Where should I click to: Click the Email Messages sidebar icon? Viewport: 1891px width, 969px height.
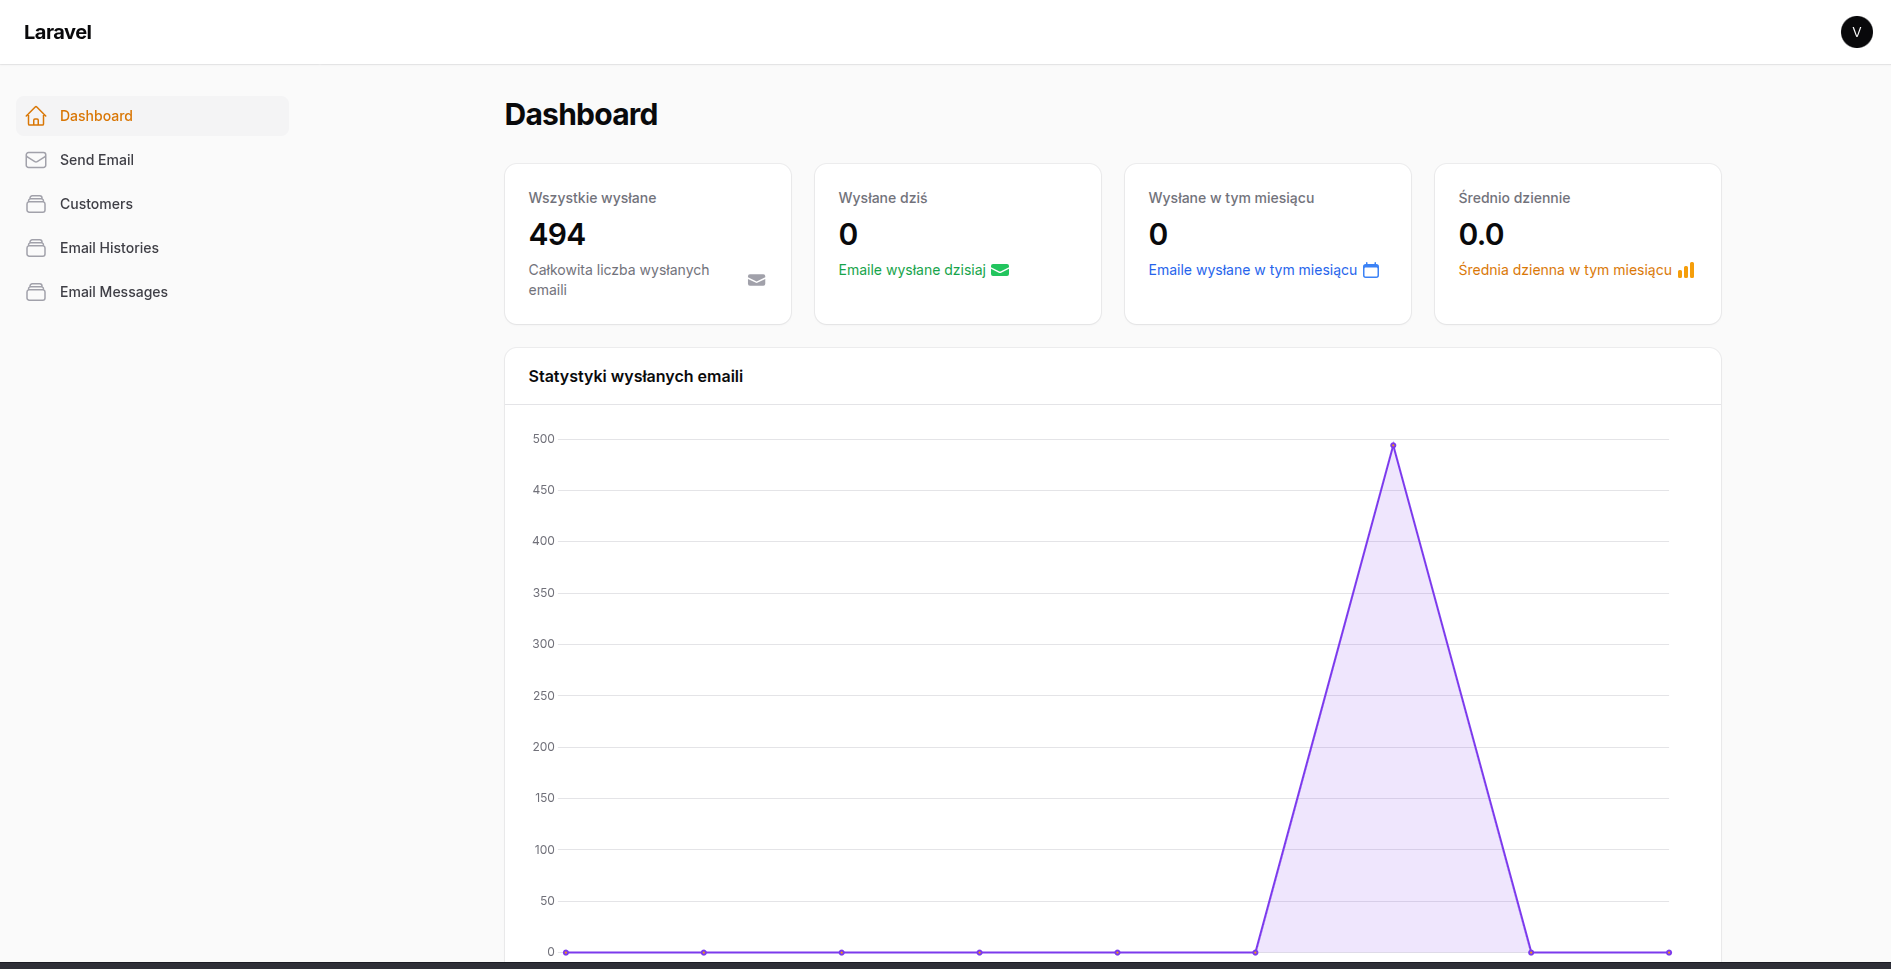[x=36, y=292]
